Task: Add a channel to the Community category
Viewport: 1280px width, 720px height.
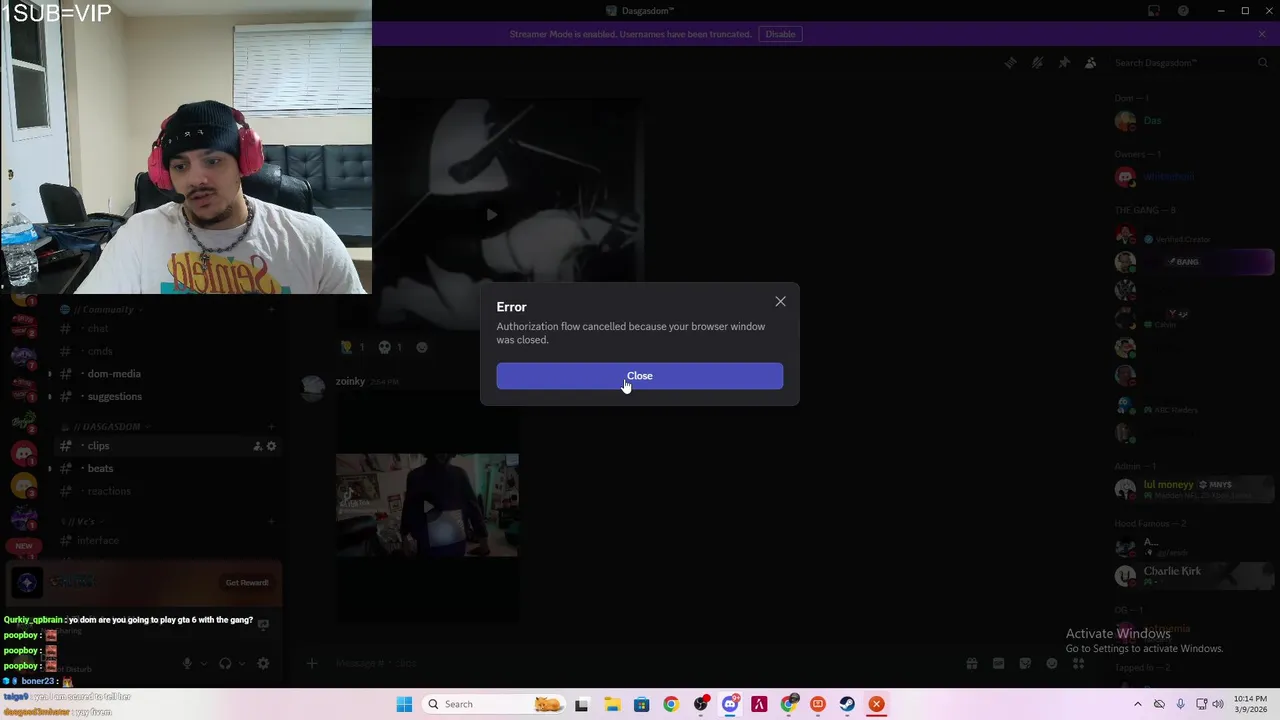Action: pyautogui.click(x=270, y=310)
